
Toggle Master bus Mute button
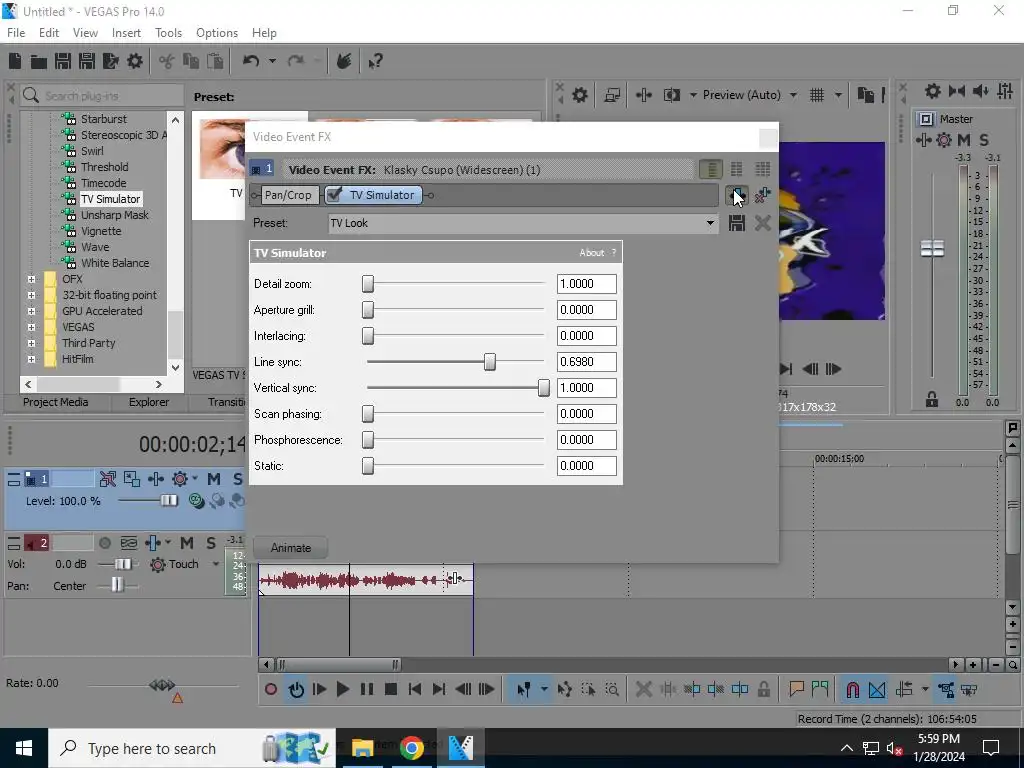(x=964, y=140)
